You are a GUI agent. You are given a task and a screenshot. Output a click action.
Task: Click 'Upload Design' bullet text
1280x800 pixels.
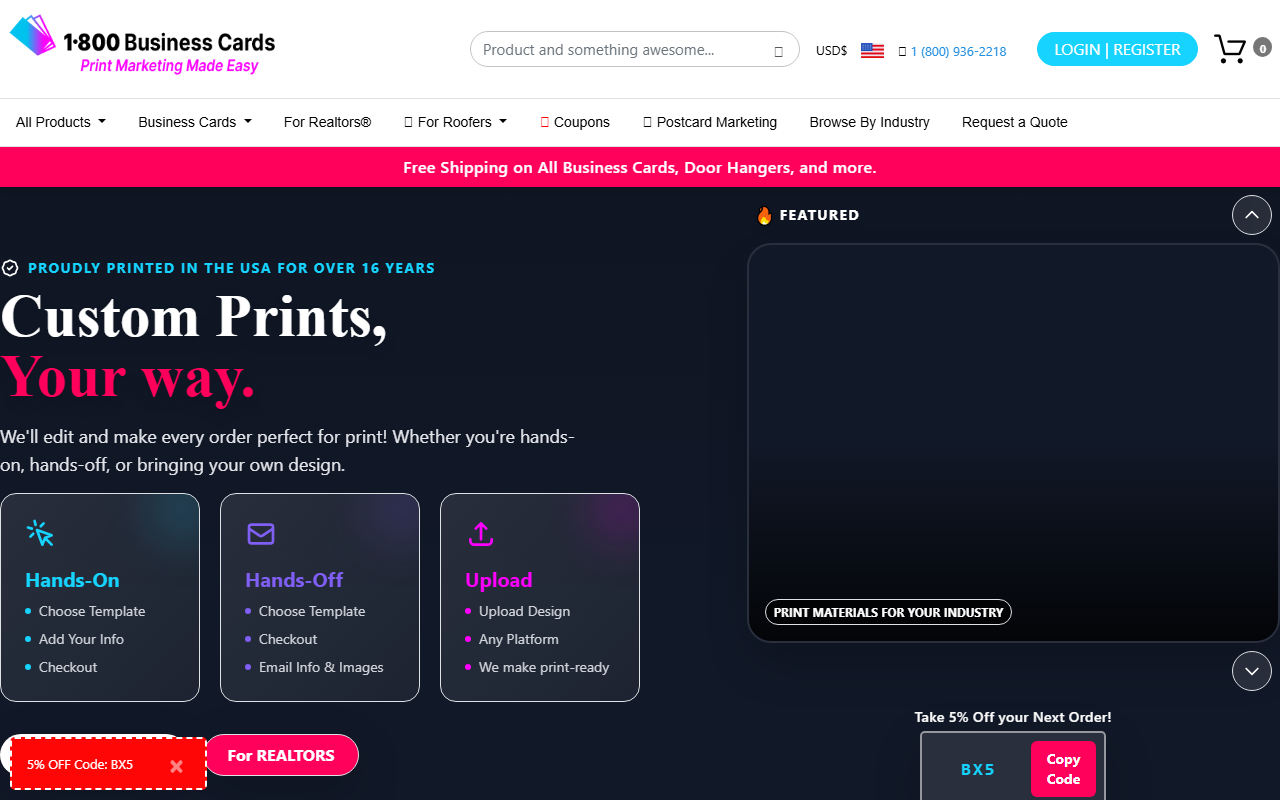click(524, 611)
